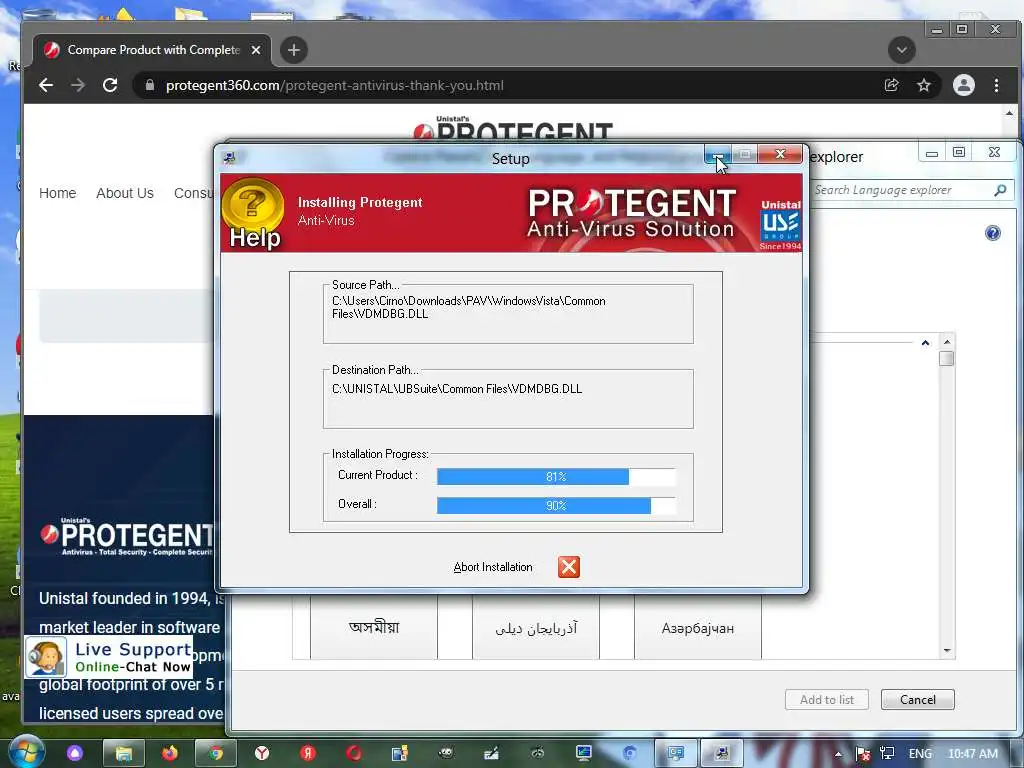This screenshot has height=768, width=1024.
Task: Click the scroll-up arrow in the language list
Action: tap(947, 342)
